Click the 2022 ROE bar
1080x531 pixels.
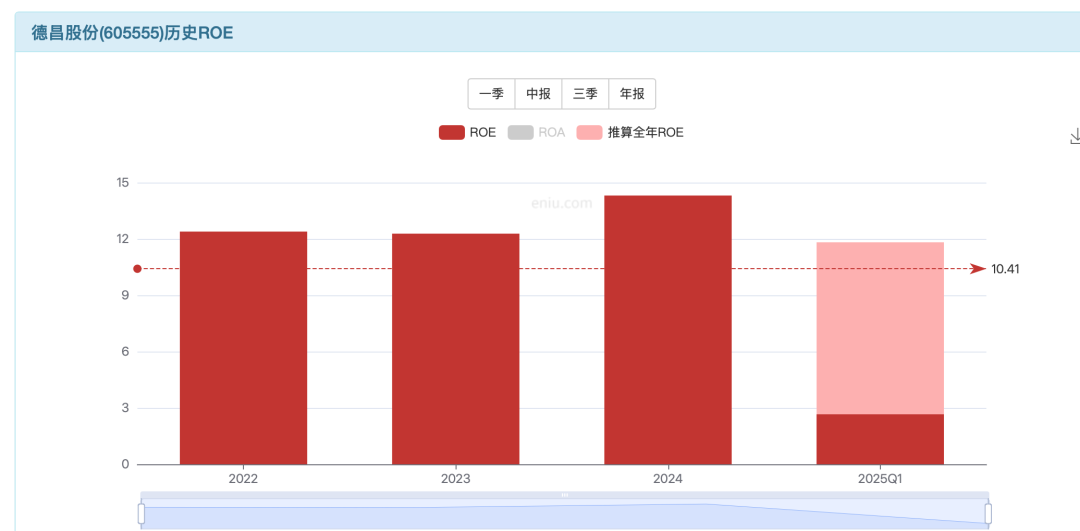coord(243,348)
